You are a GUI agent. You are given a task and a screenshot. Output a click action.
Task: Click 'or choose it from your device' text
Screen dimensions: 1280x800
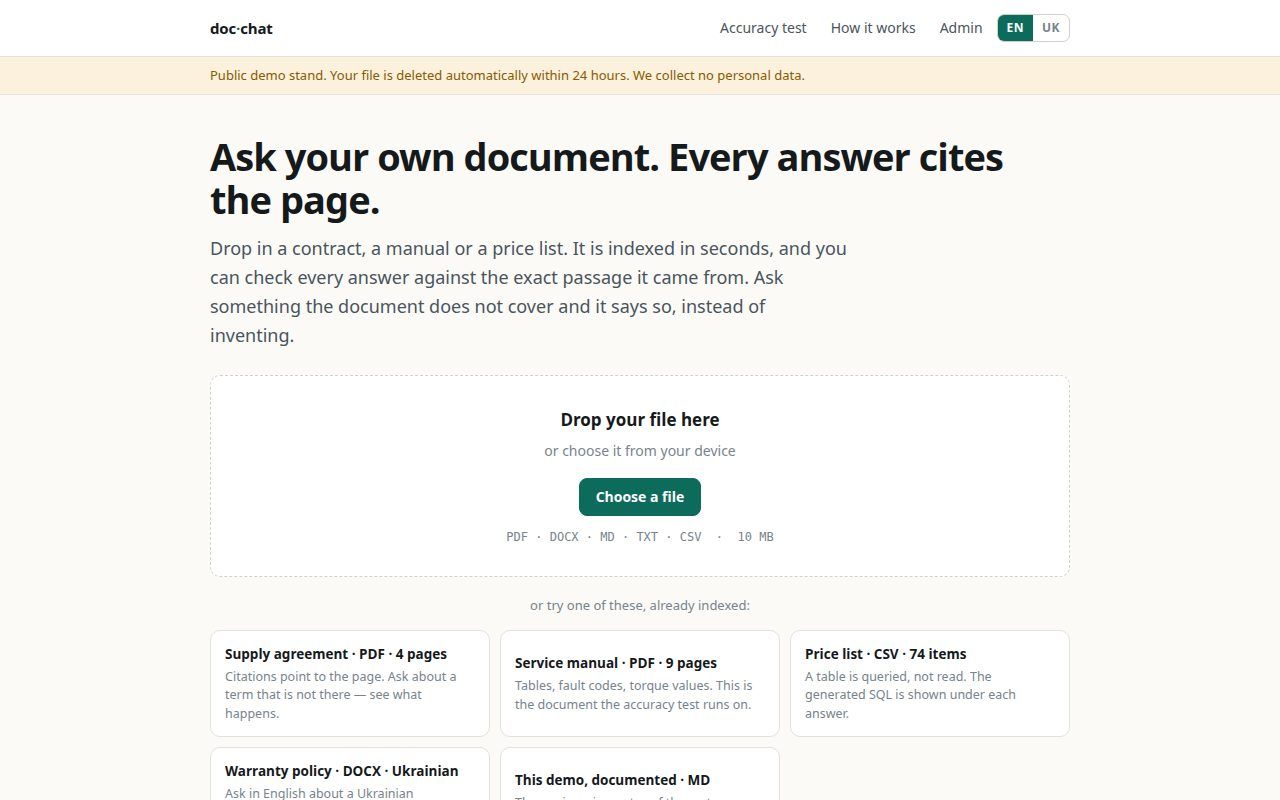[x=640, y=451]
